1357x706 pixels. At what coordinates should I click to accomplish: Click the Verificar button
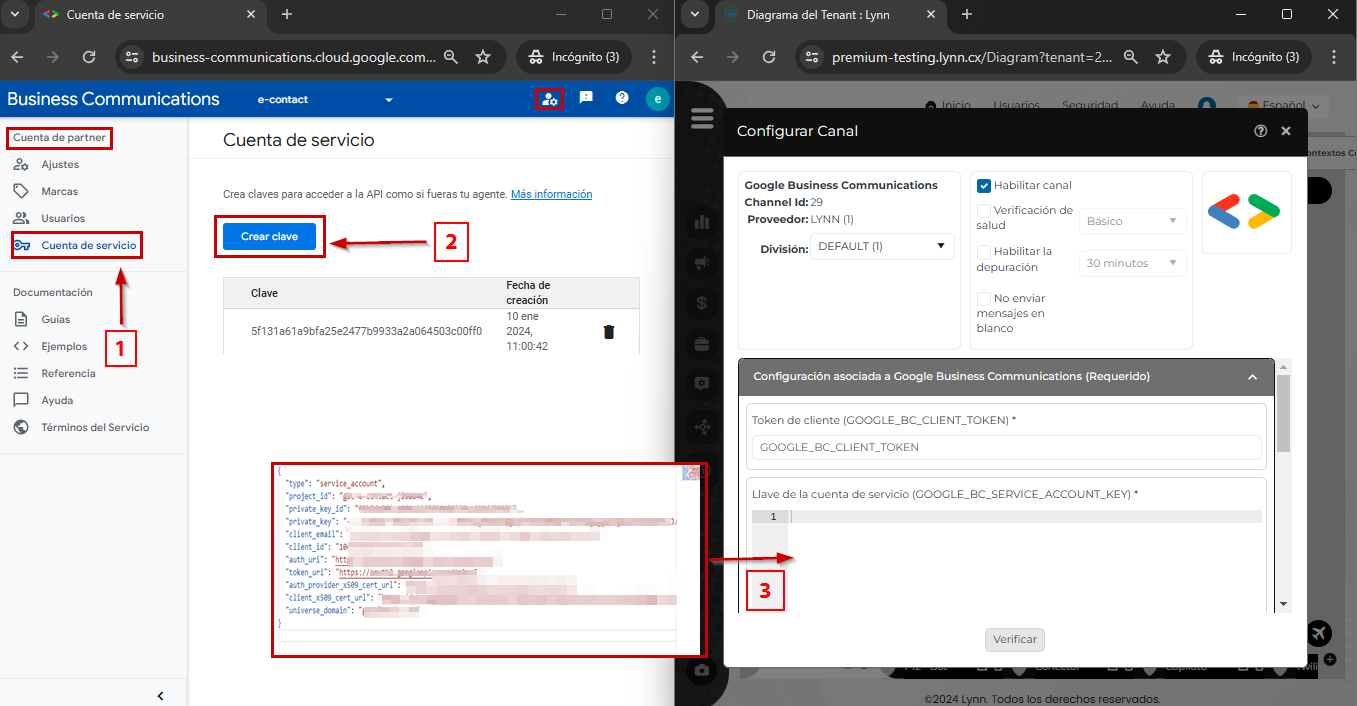click(1015, 639)
